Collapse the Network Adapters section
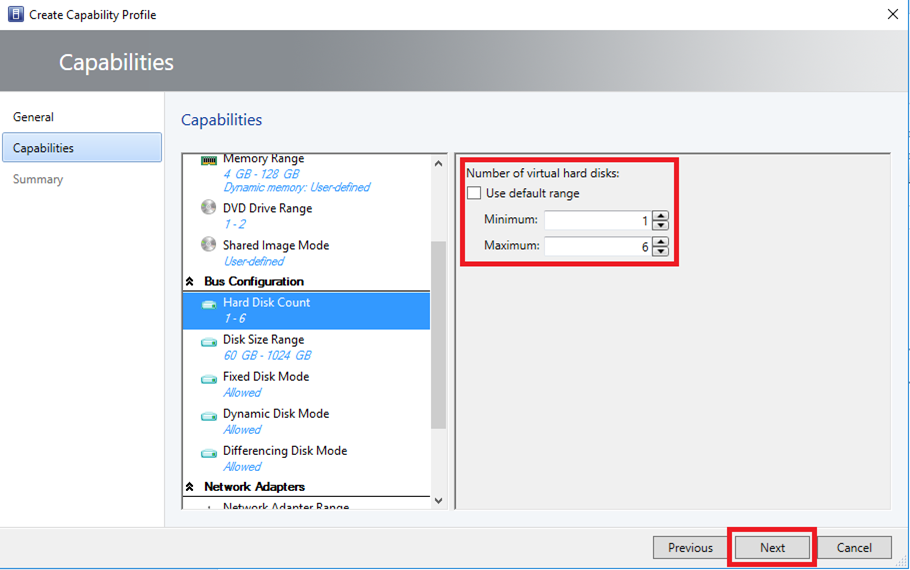Screen dimensions: 910x570 click(190, 487)
